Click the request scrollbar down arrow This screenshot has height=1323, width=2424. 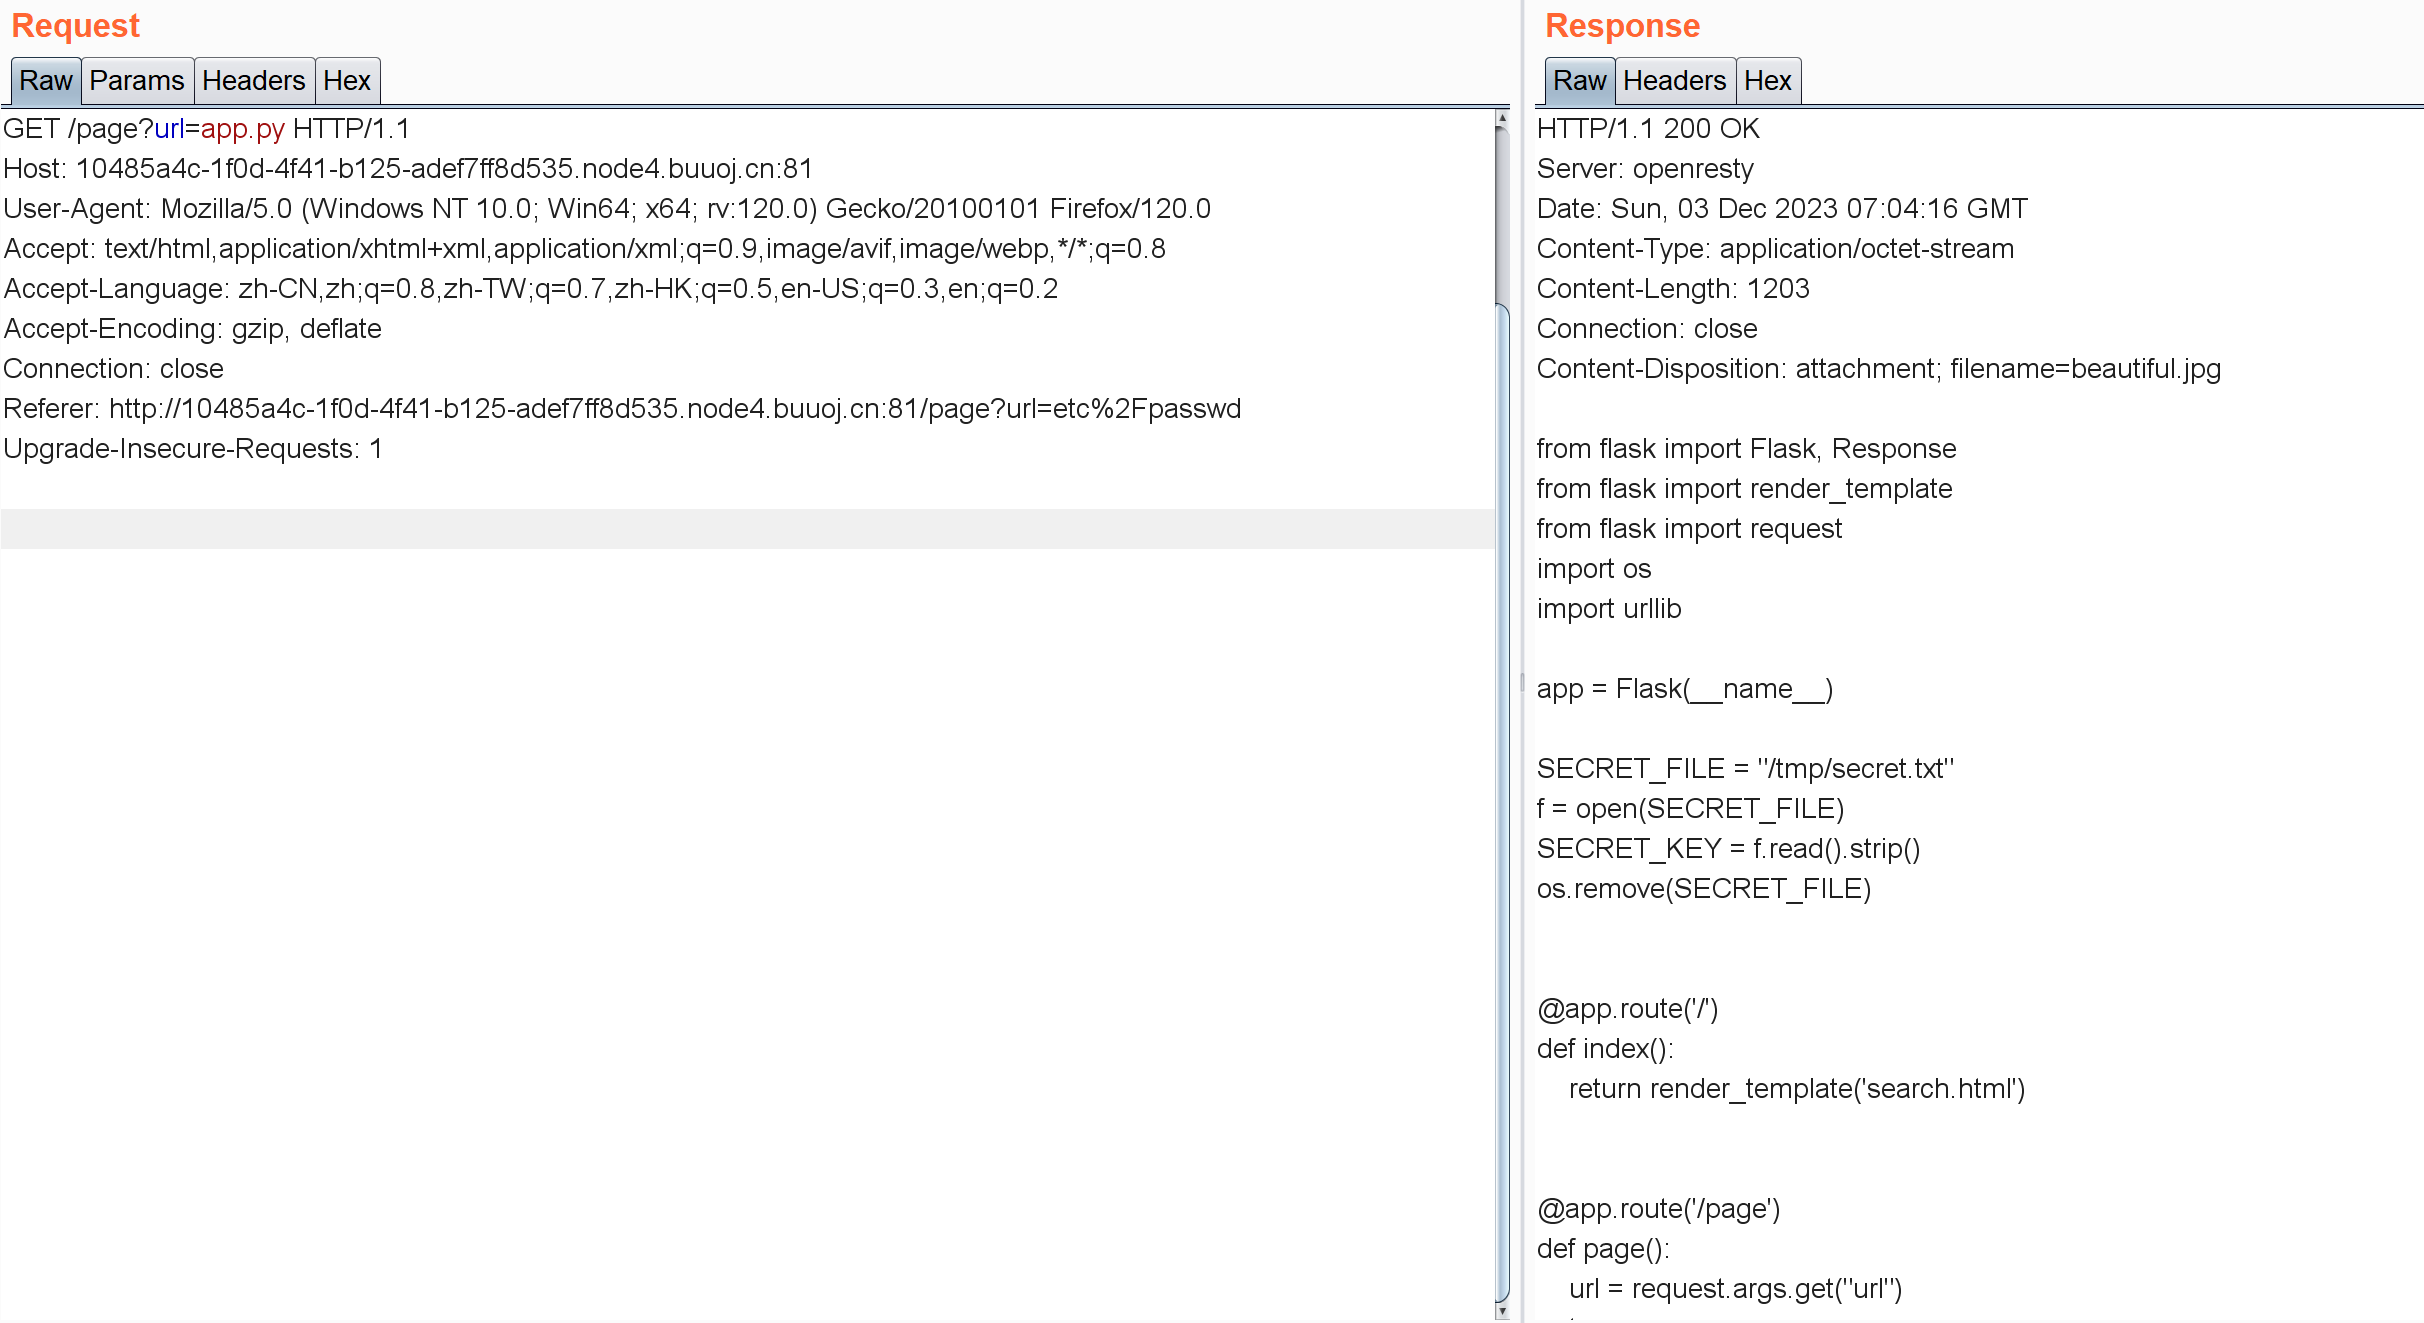pyautogui.click(x=1502, y=1311)
